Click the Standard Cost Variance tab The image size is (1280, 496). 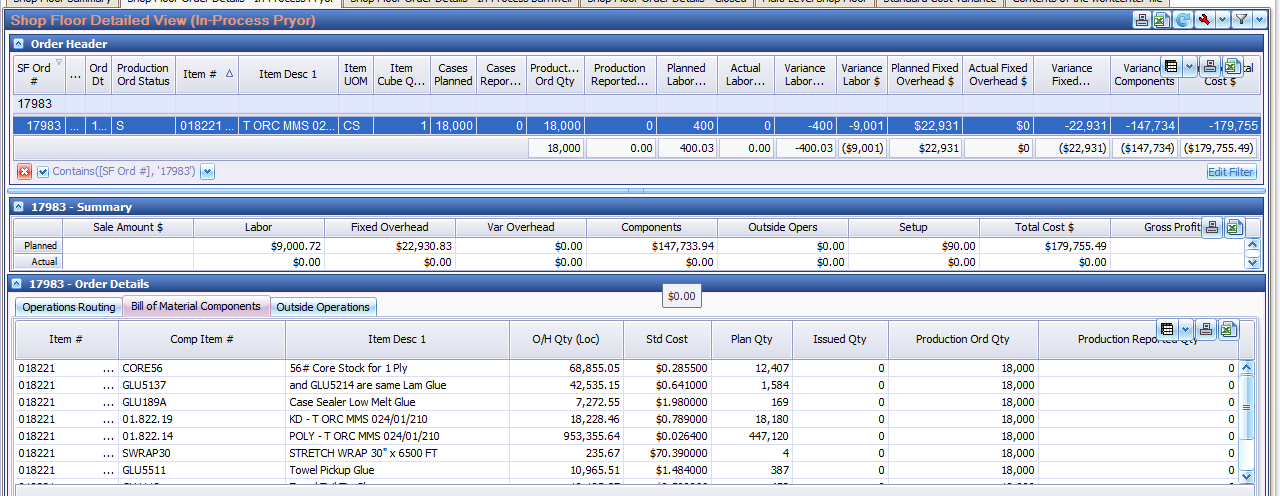940,3
